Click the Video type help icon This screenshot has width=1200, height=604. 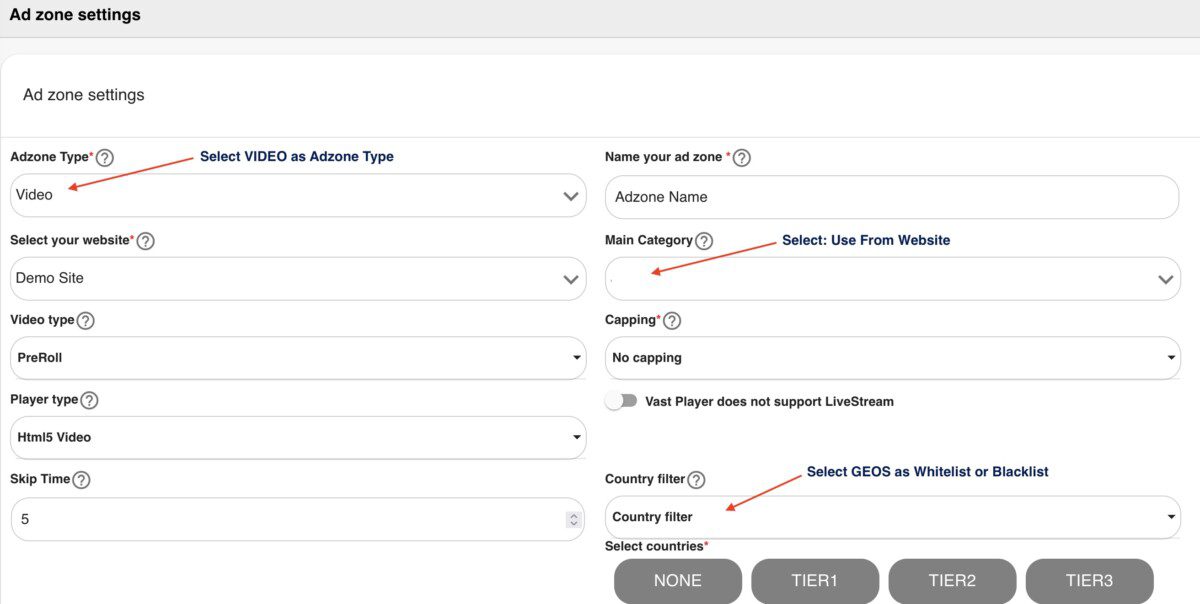point(85,321)
